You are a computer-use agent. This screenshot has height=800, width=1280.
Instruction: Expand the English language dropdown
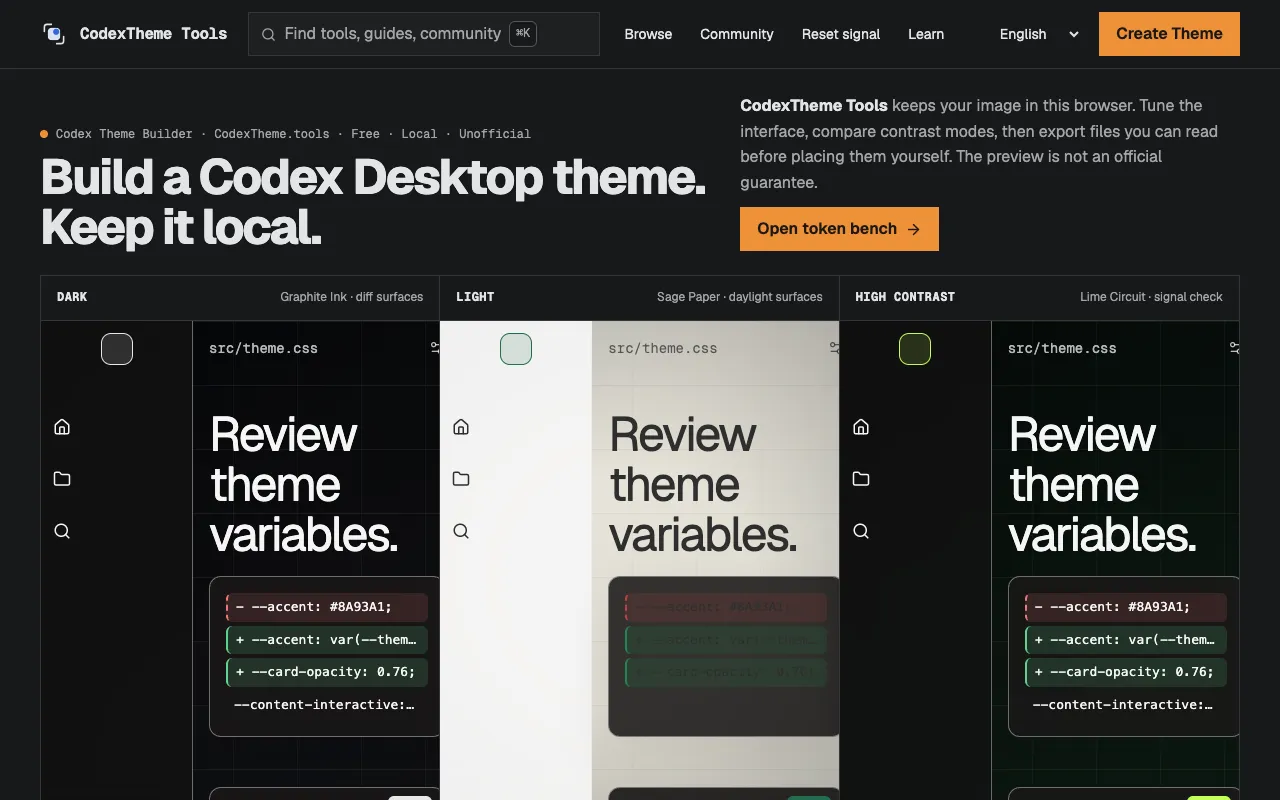pos(1039,34)
